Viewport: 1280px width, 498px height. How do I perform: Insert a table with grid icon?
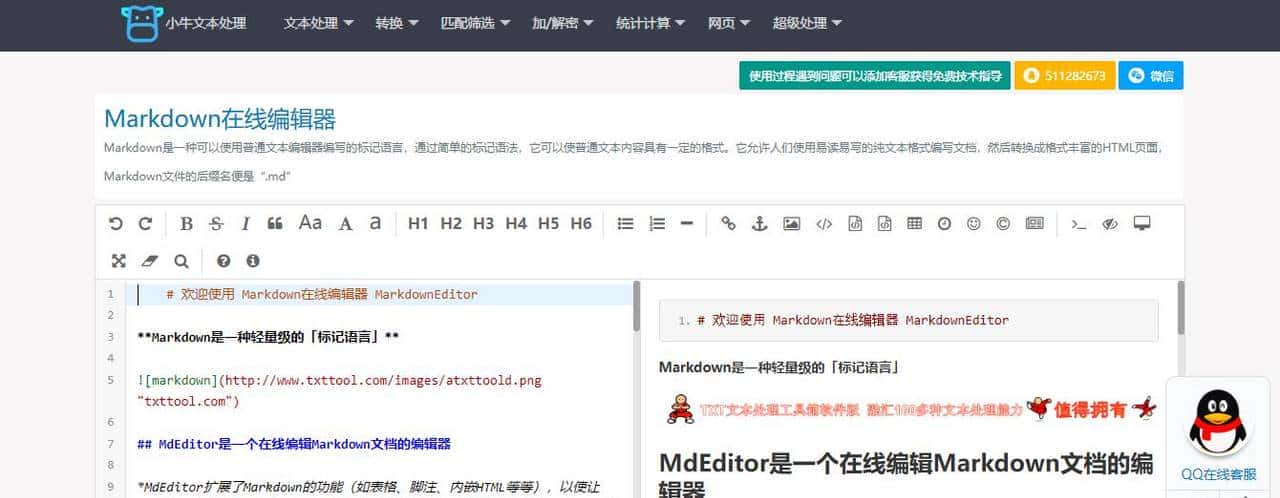[914, 224]
